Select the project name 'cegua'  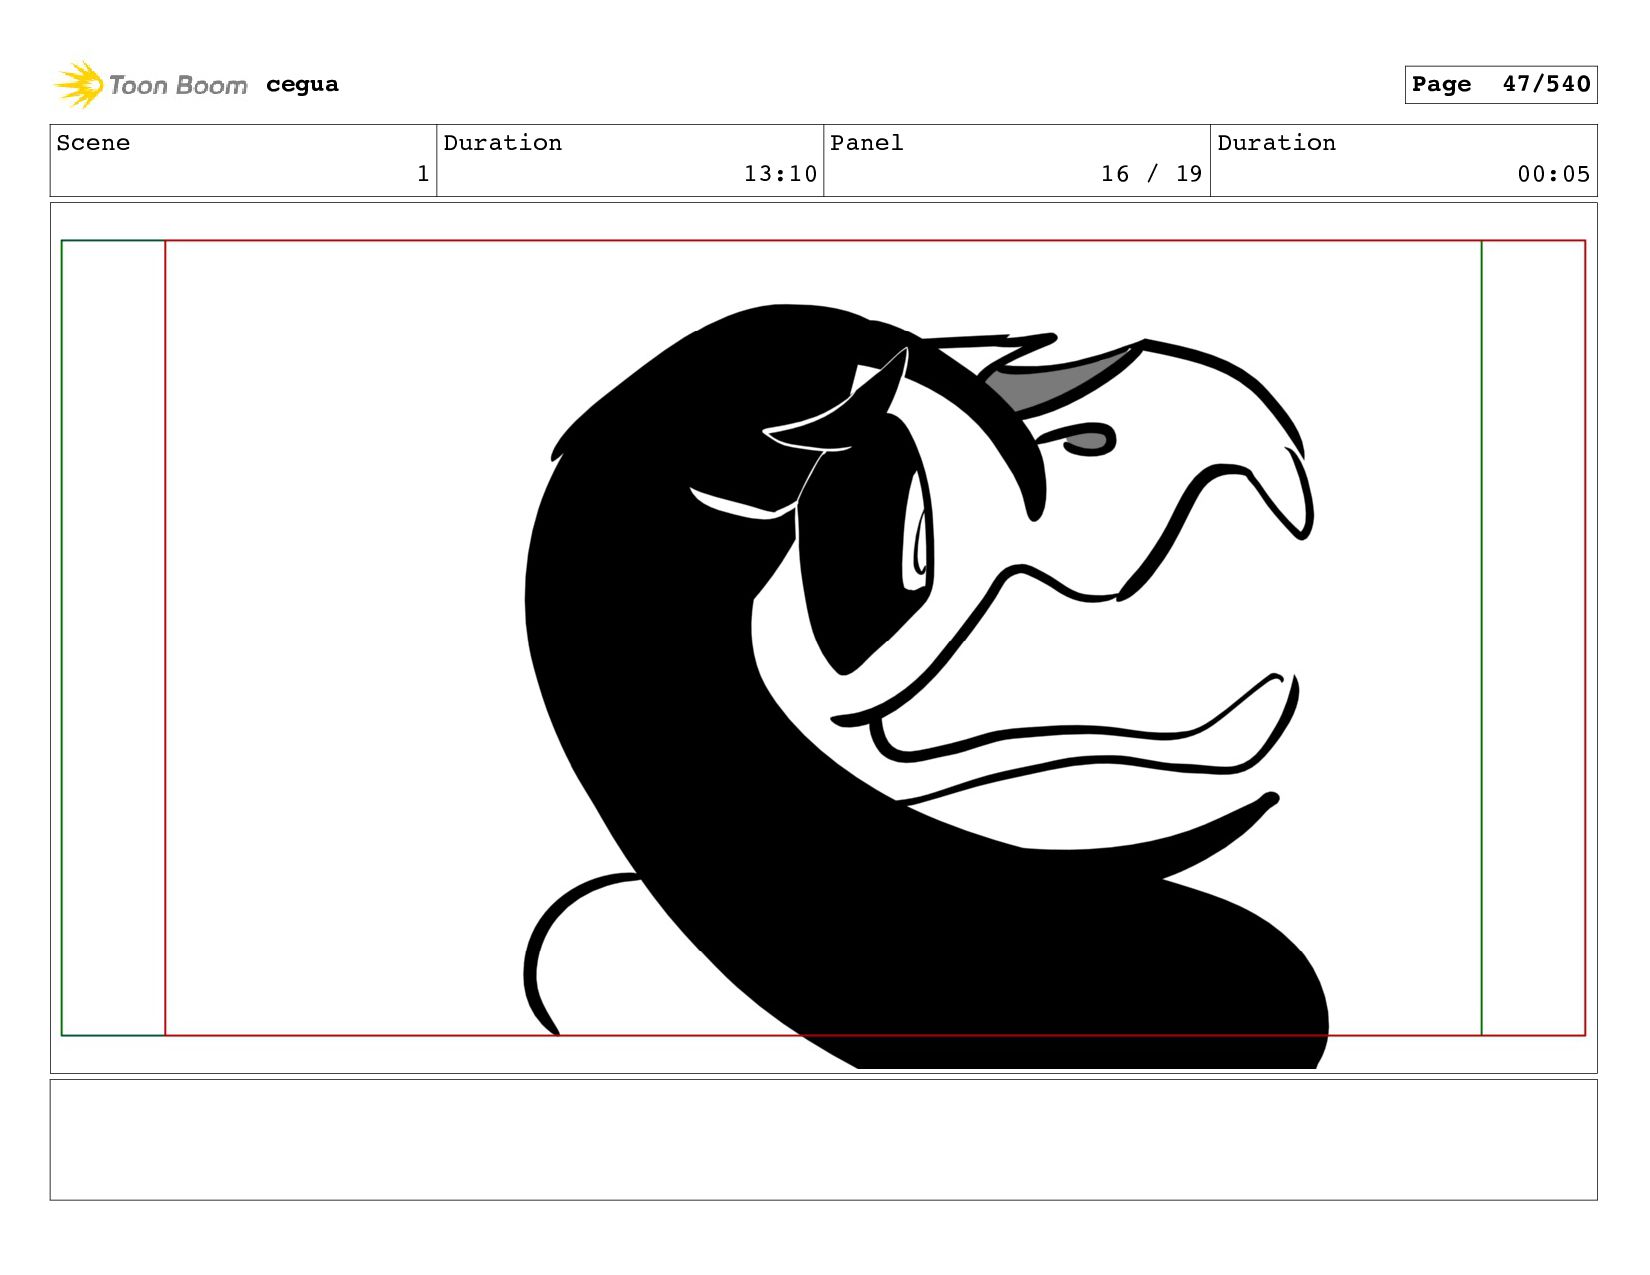[x=302, y=85]
